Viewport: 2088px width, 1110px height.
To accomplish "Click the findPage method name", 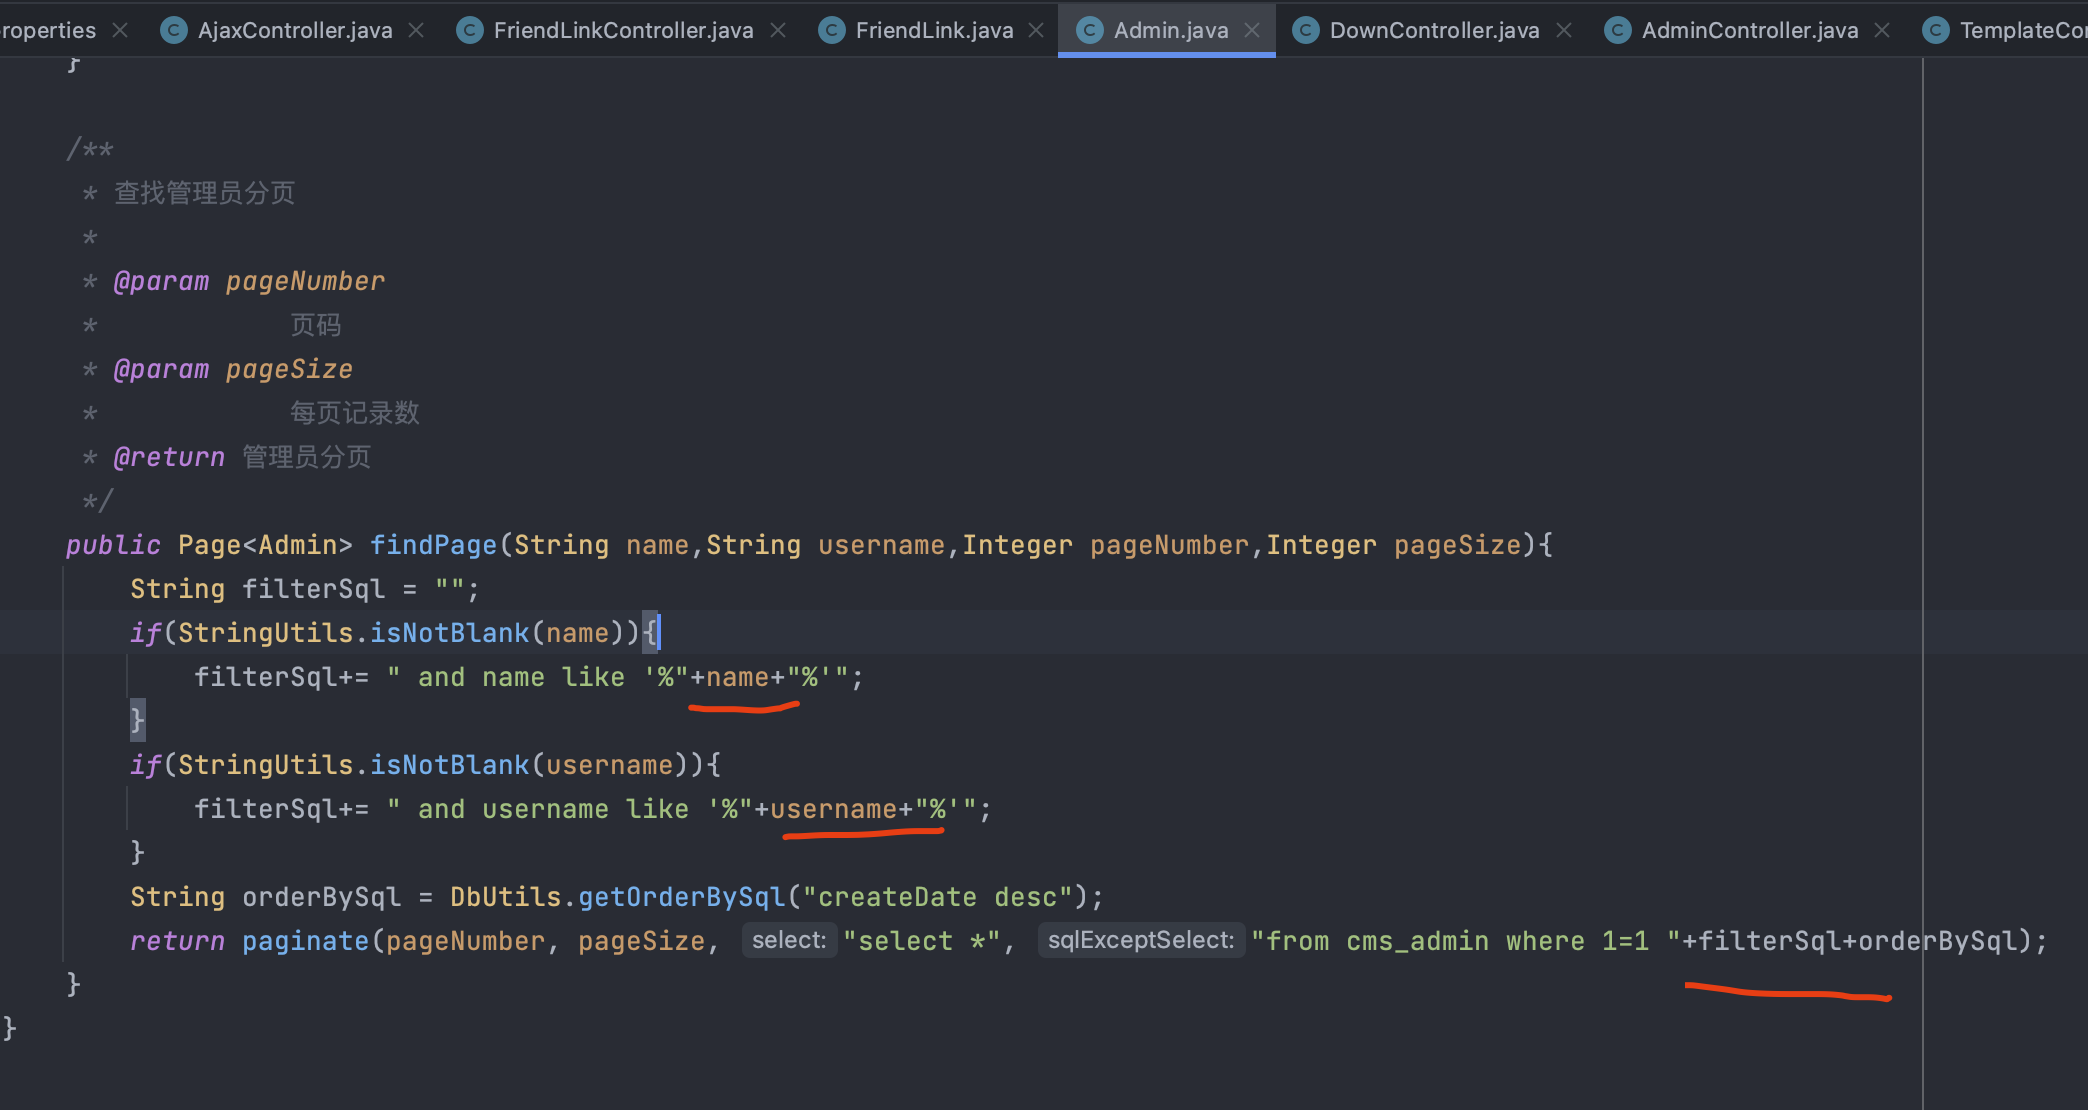I will [433, 545].
